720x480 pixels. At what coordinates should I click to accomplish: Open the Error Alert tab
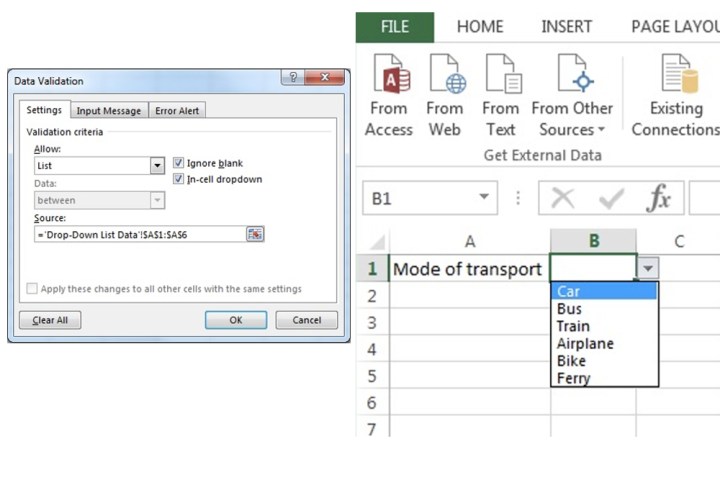(x=179, y=111)
